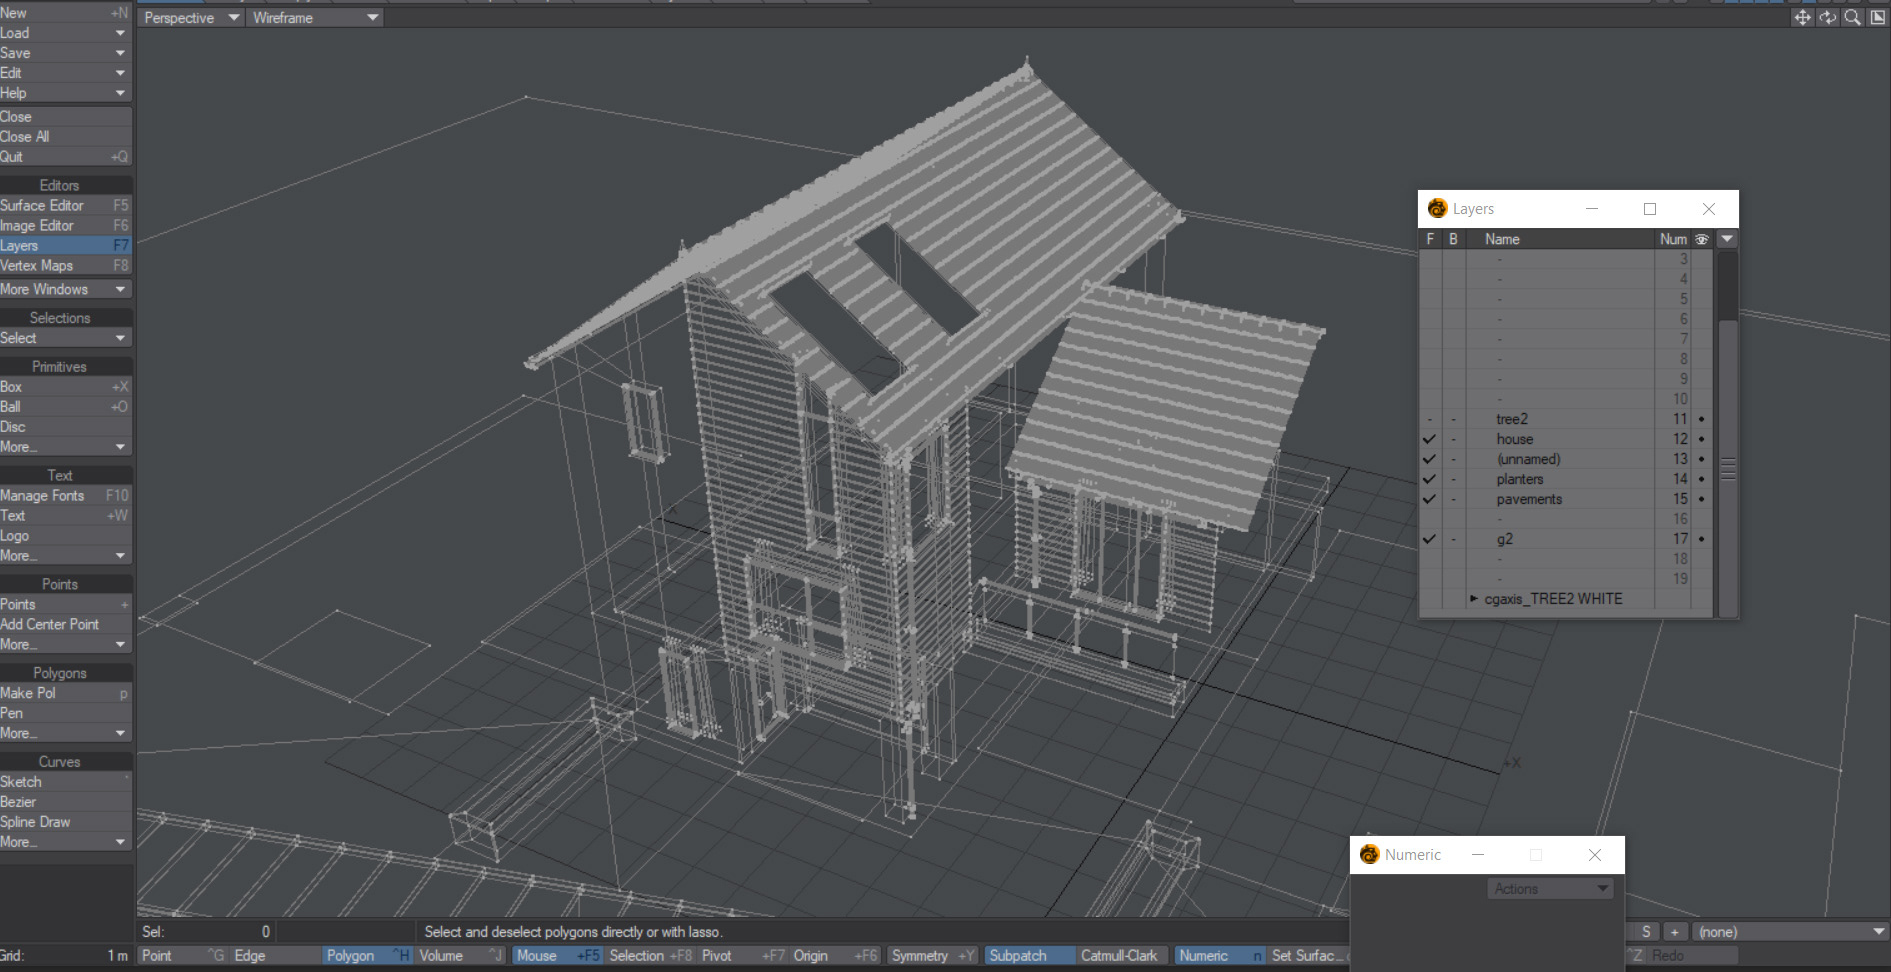Select the Pen polygon tool
This screenshot has height=972, width=1891.
click(66, 713)
